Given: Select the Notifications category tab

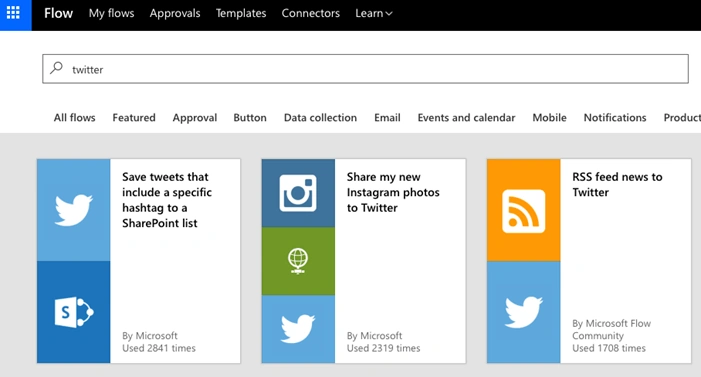Looking at the screenshot, I should pos(615,118).
